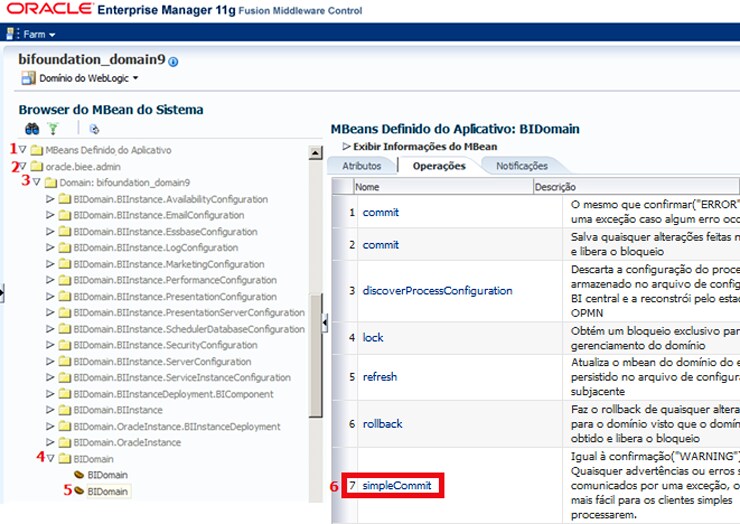This screenshot has height=524, width=740.
Task: Click folder icon of BIDomain.OracleInstance node
Action: point(65,442)
